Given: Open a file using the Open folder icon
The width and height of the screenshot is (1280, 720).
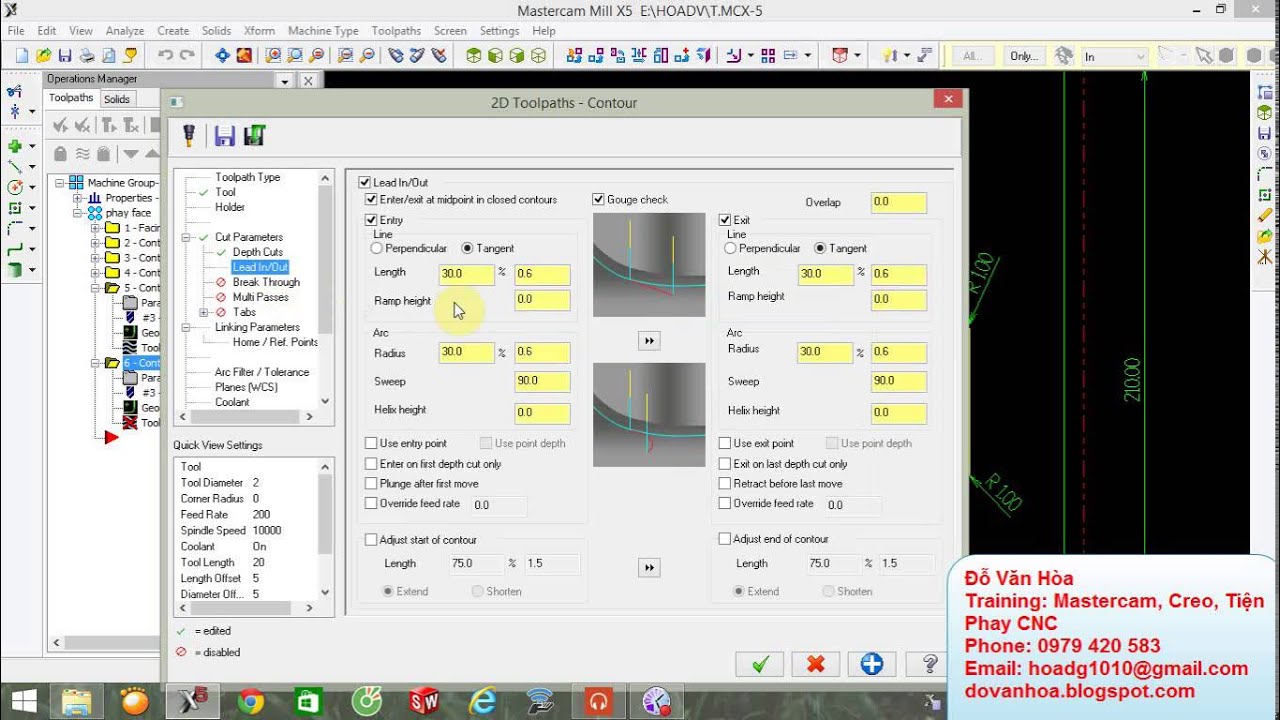Looking at the screenshot, I should pyautogui.click(x=43, y=56).
